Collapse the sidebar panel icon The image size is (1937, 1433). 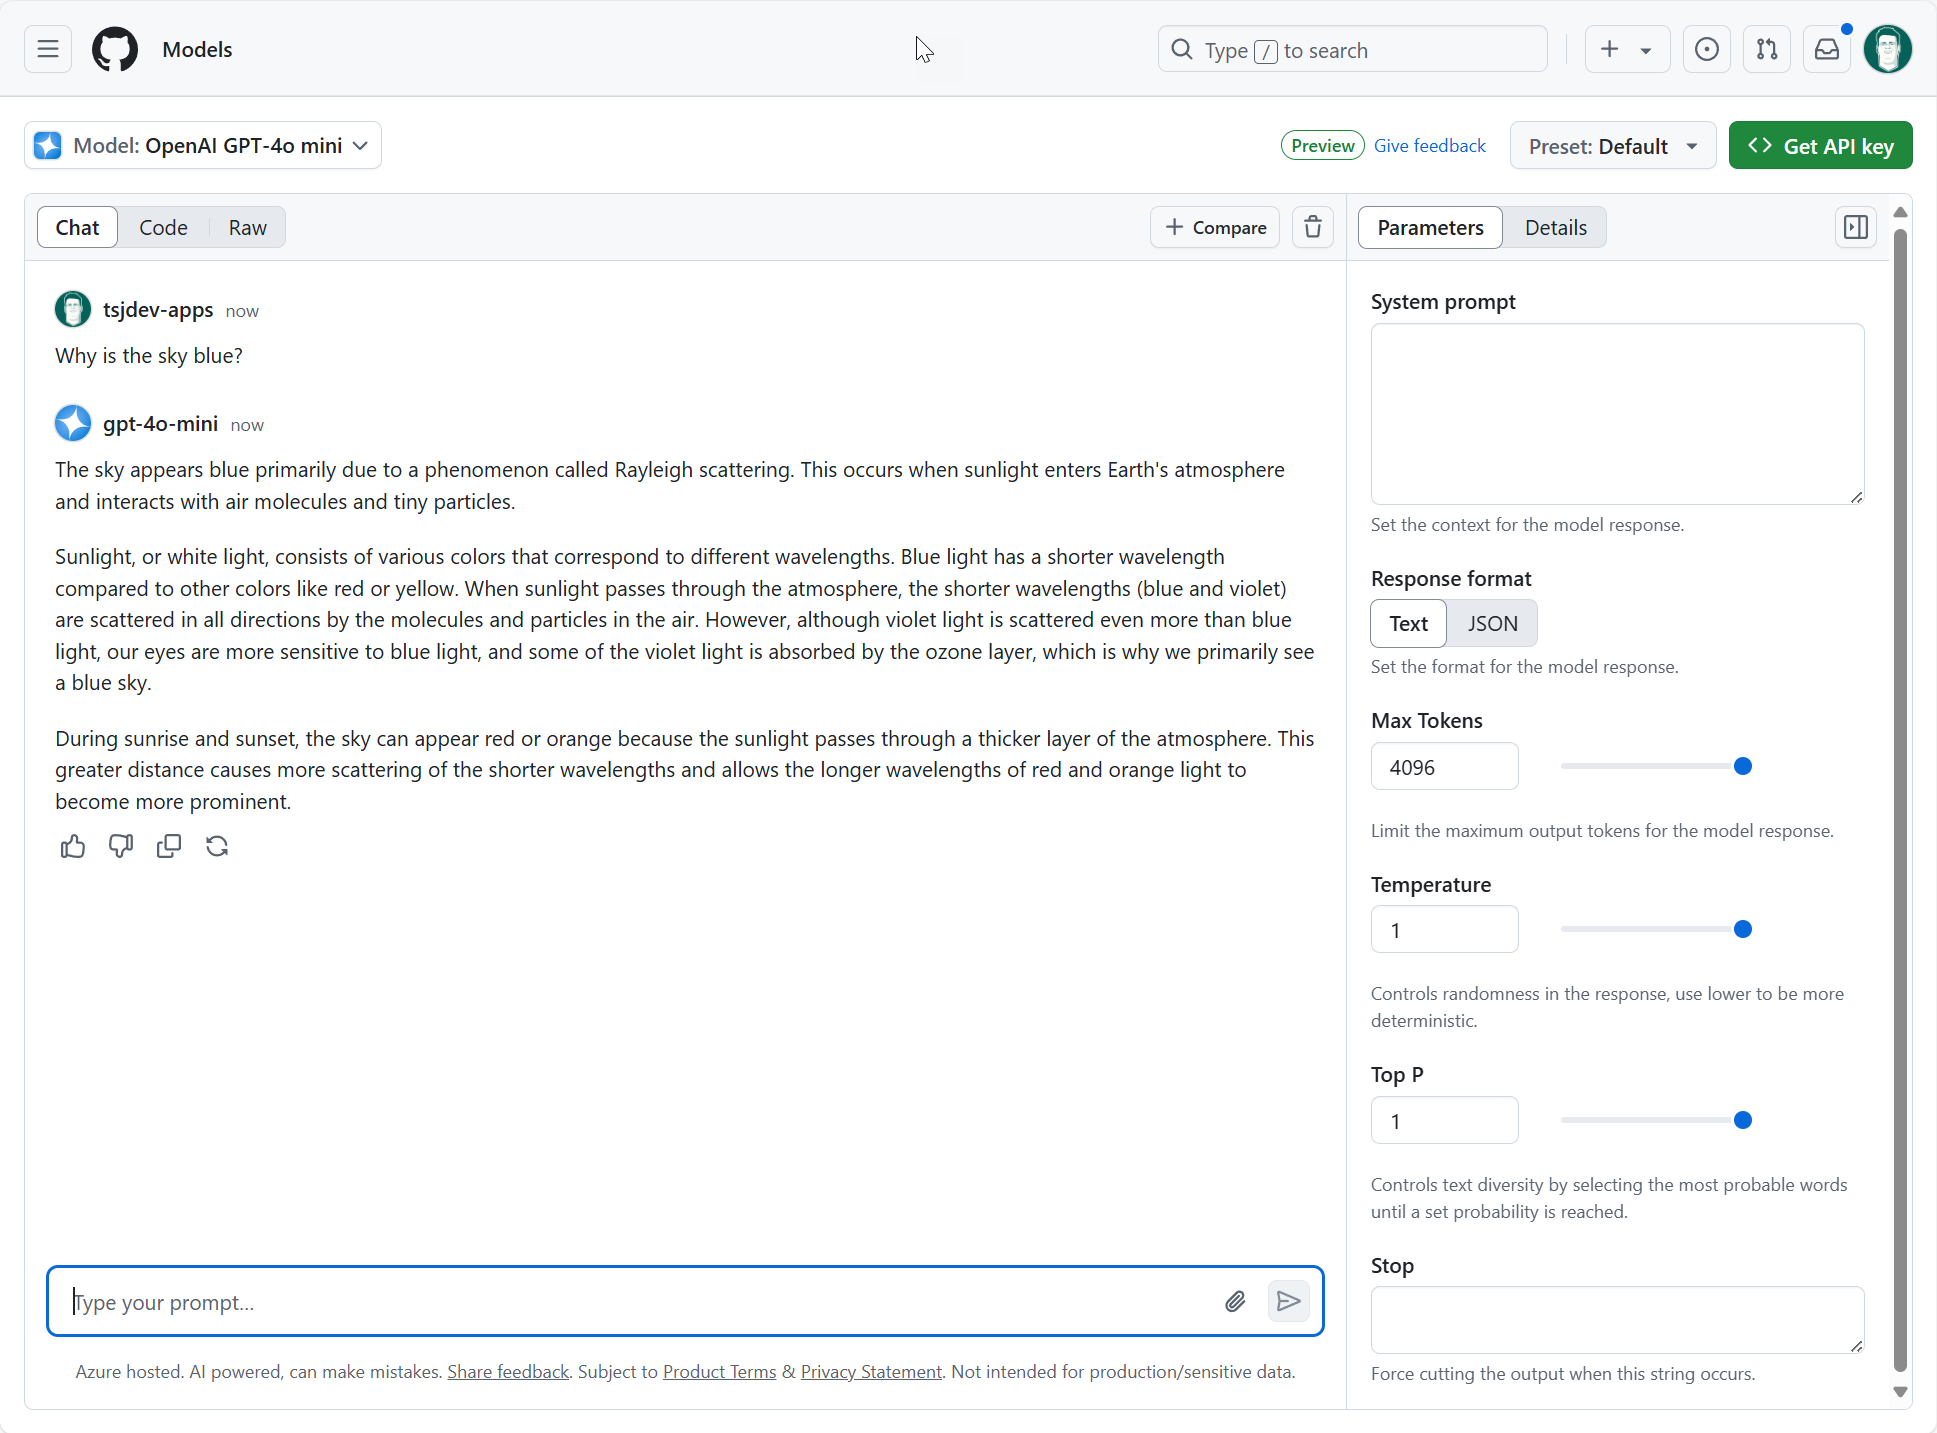tap(1855, 227)
